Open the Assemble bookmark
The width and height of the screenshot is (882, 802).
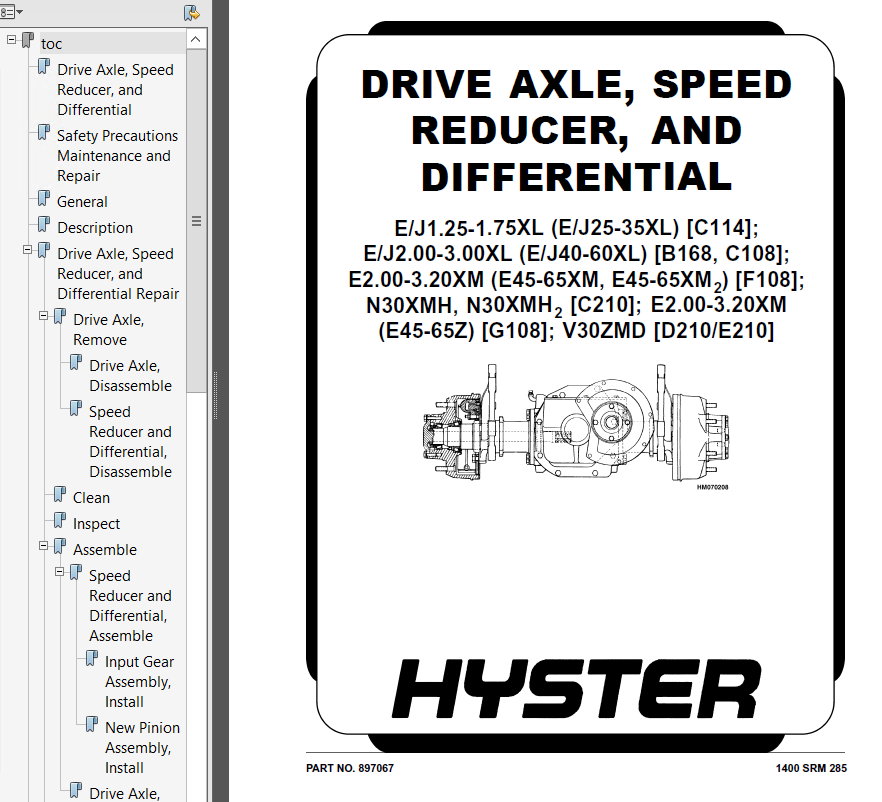[105, 549]
